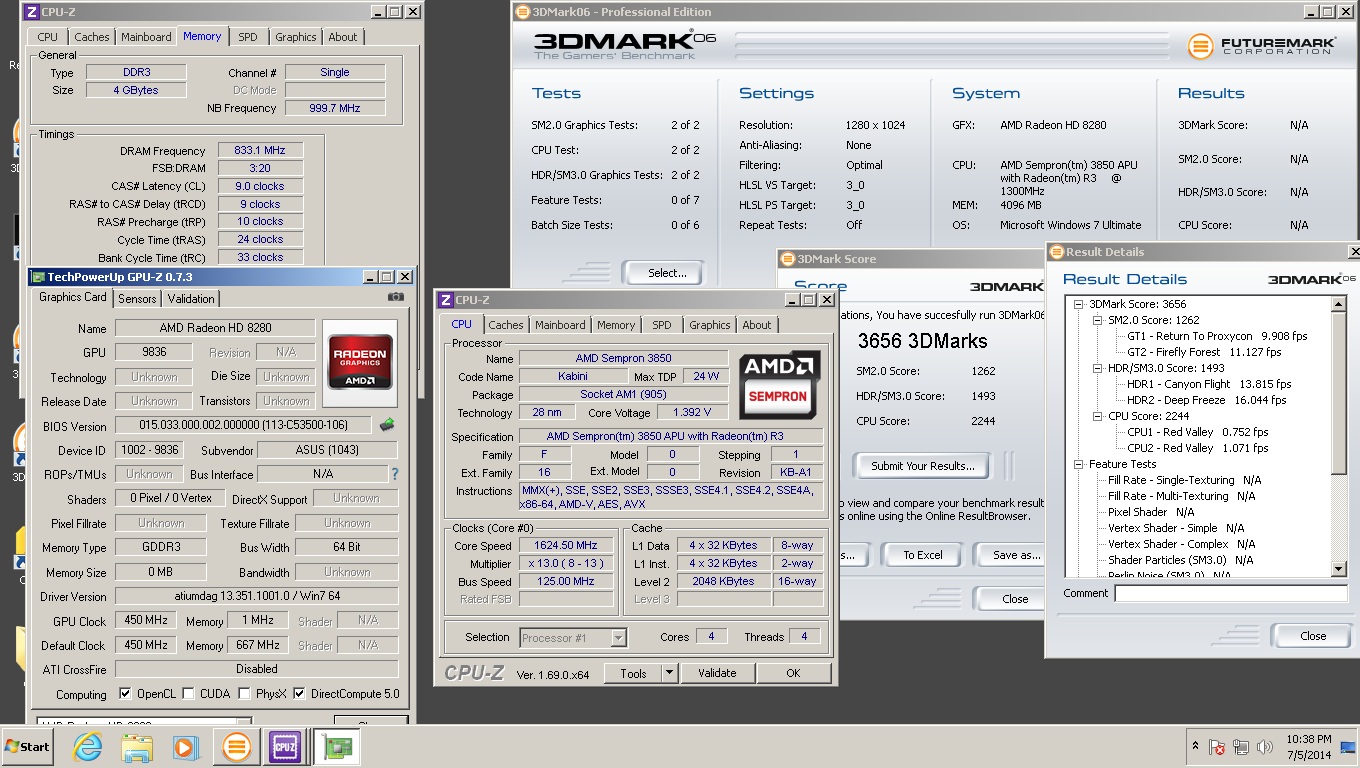Switch to GPU-Z via its taskbar icon
Viewport: 1360px width, 768px height.
336,747
